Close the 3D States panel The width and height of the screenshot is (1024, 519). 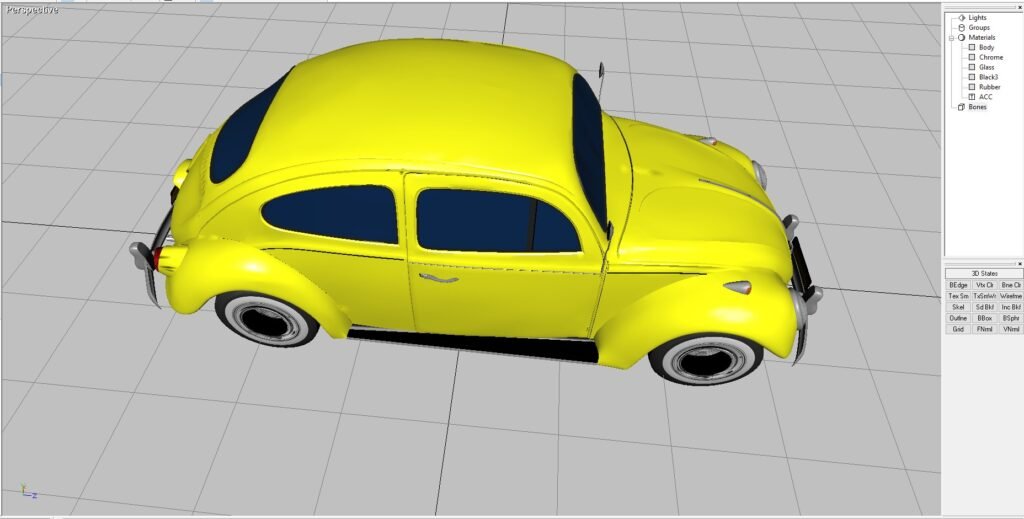(1019, 263)
